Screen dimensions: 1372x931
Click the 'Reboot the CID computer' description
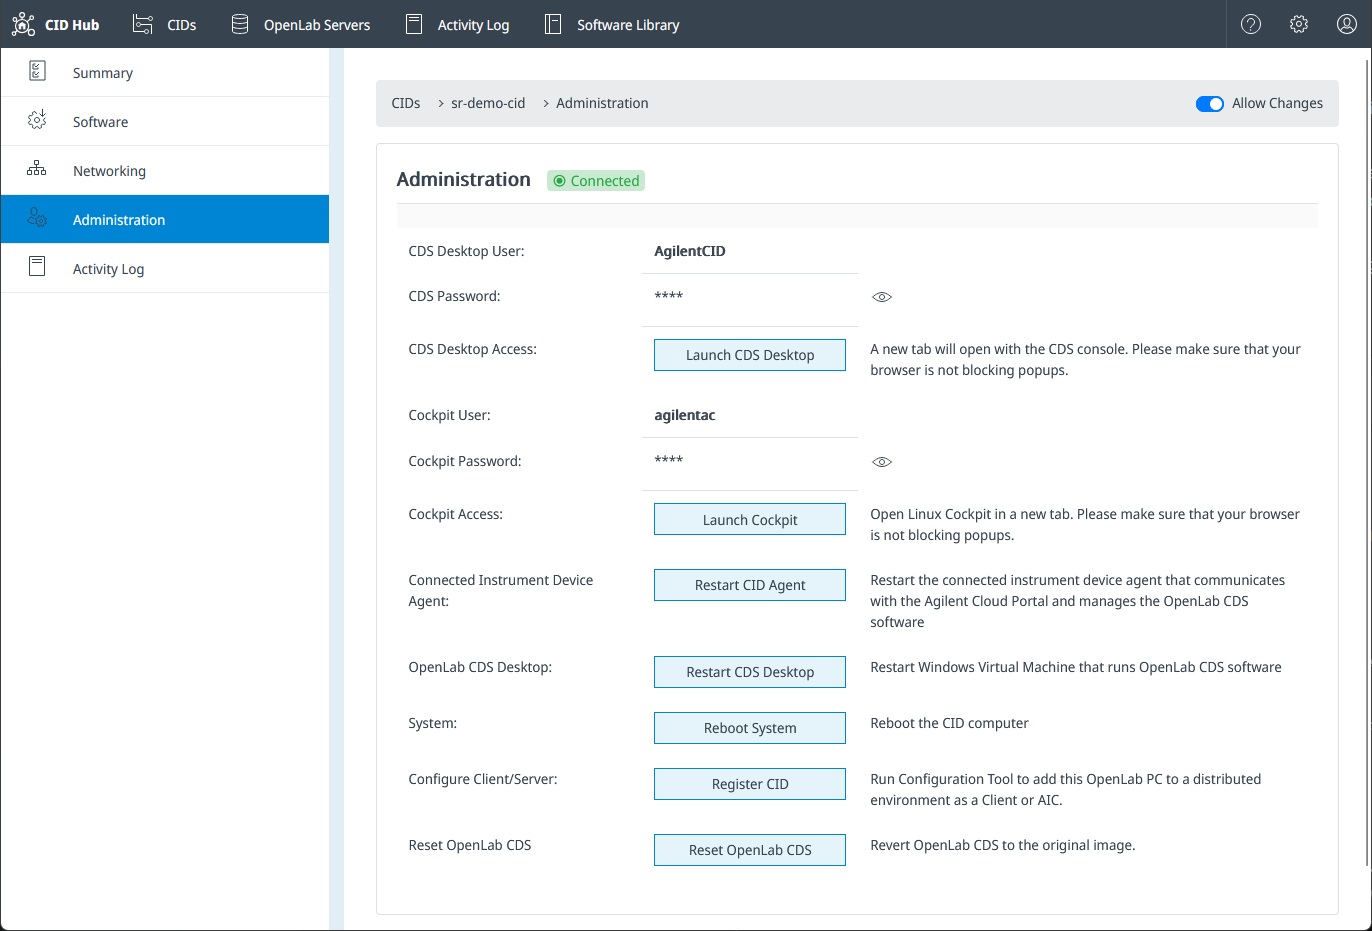pos(949,723)
